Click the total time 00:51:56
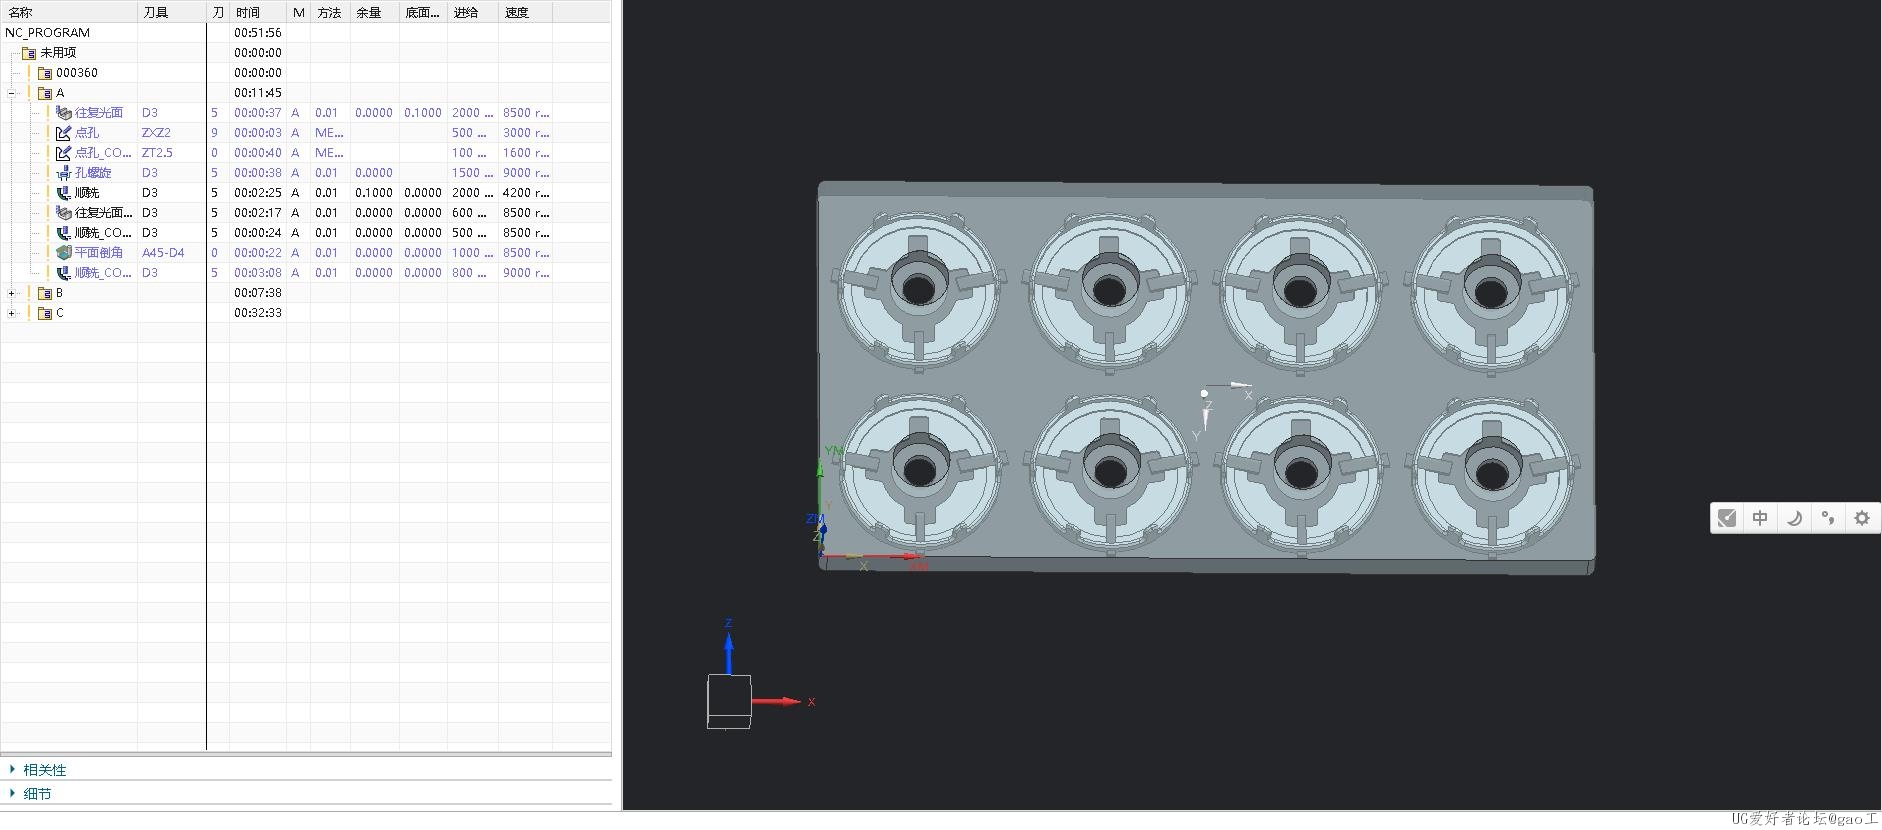 click(x=258, y=33)
